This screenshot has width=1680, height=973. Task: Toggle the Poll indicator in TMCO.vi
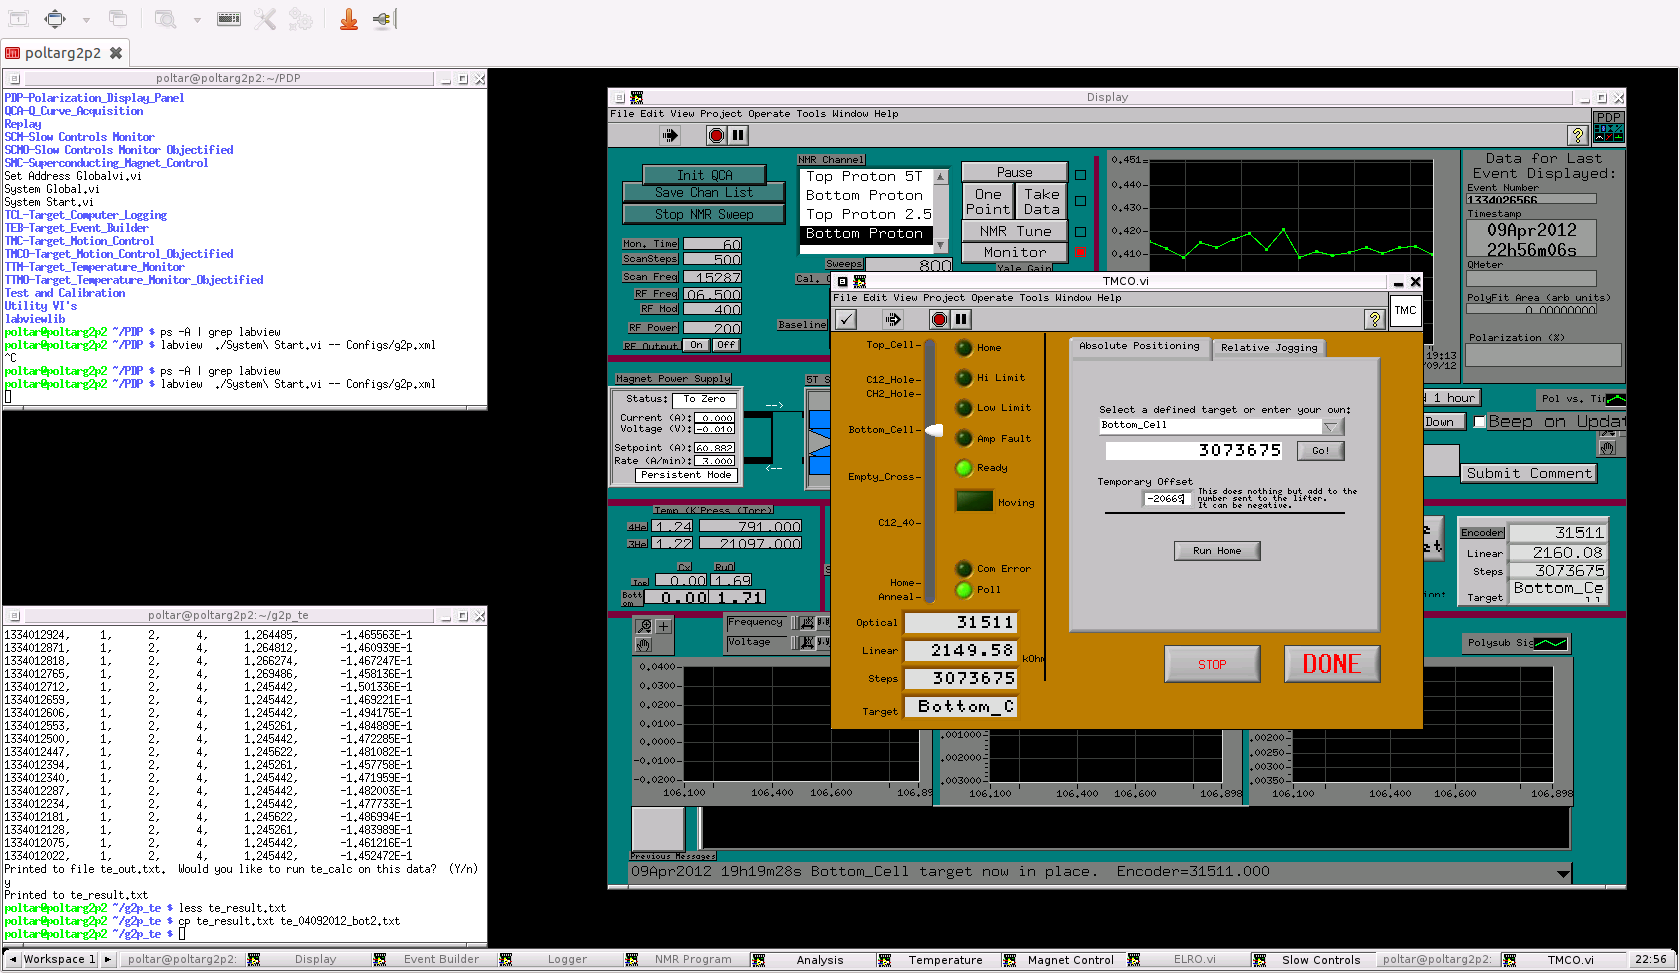pos(964,590)
